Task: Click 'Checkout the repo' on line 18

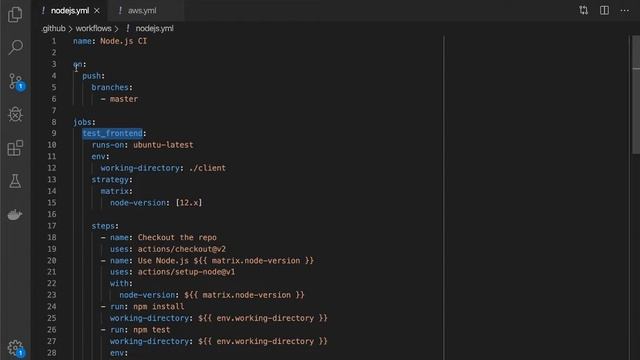Action: [177, 238]
